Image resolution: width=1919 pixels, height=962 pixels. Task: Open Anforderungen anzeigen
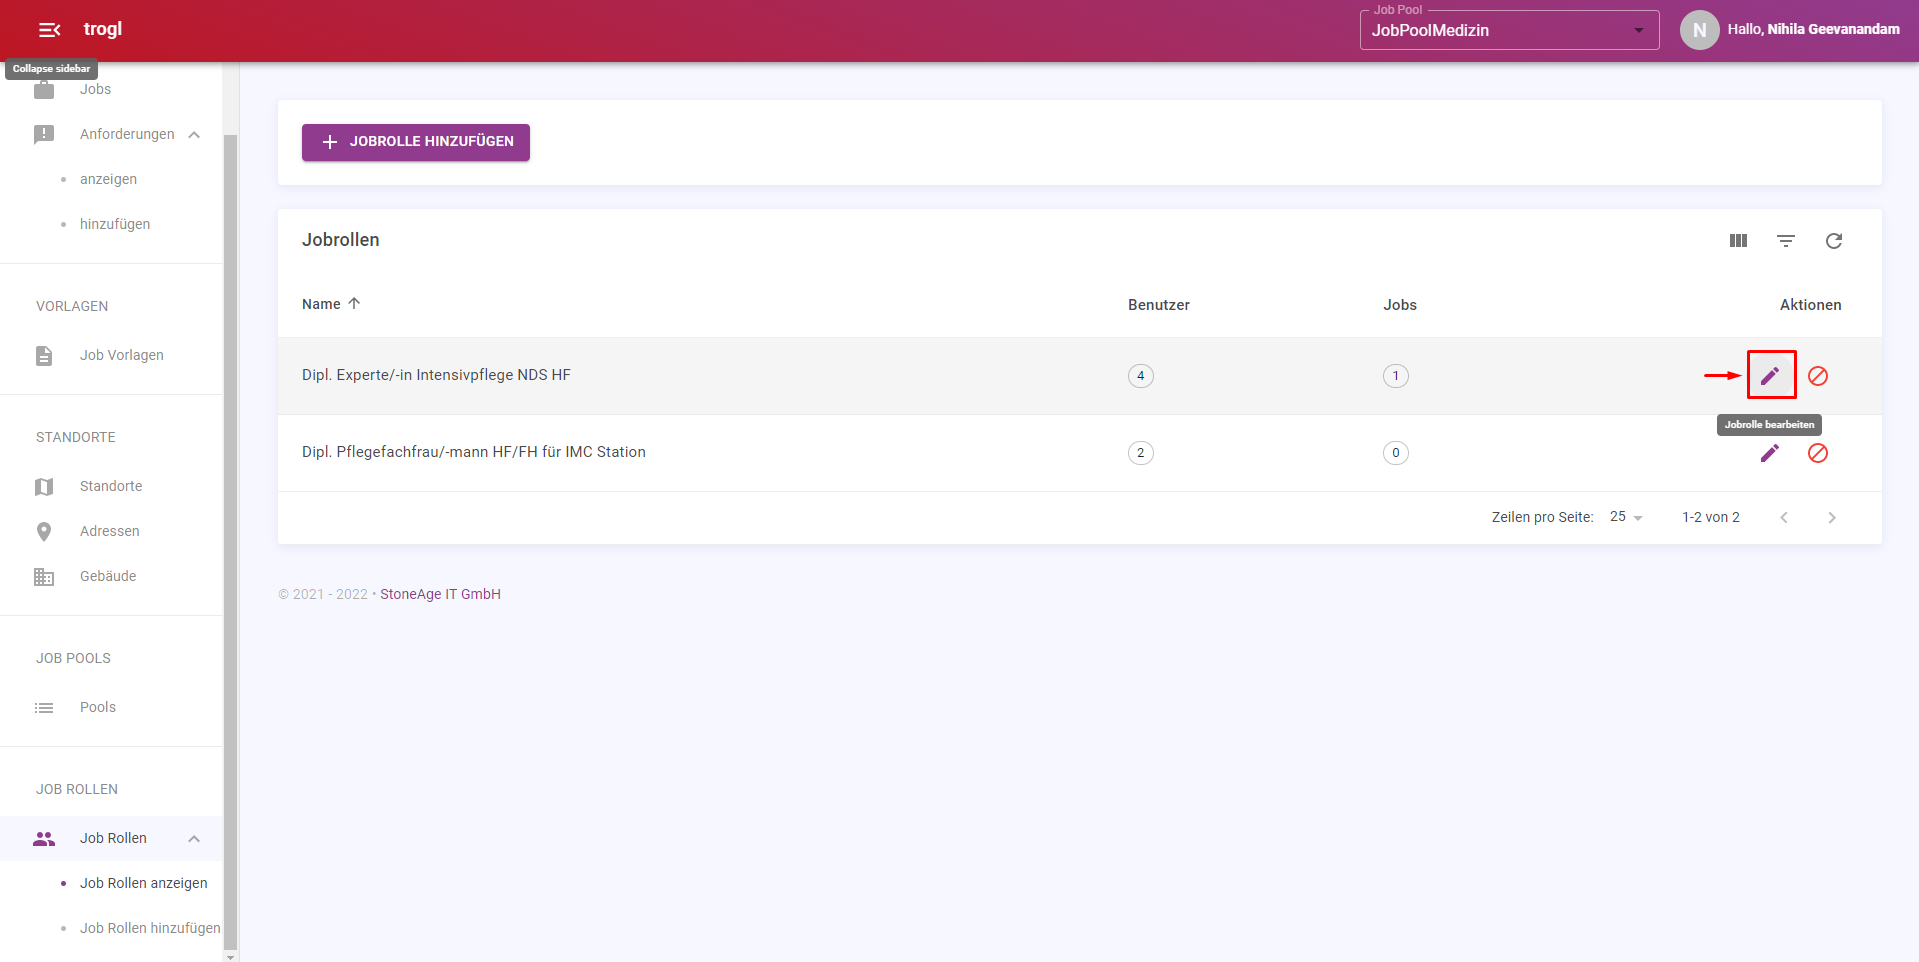click(x=108, y=179)
